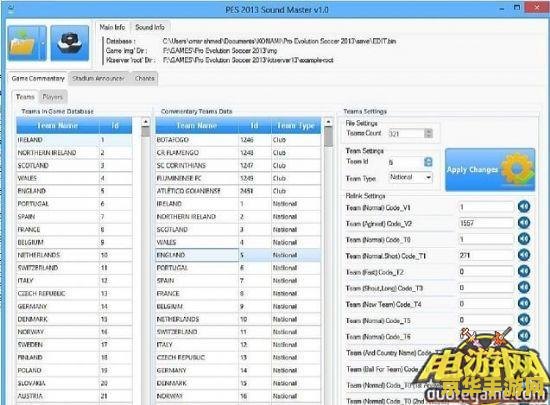Play sound for Team Code_T1

[524, 255]
